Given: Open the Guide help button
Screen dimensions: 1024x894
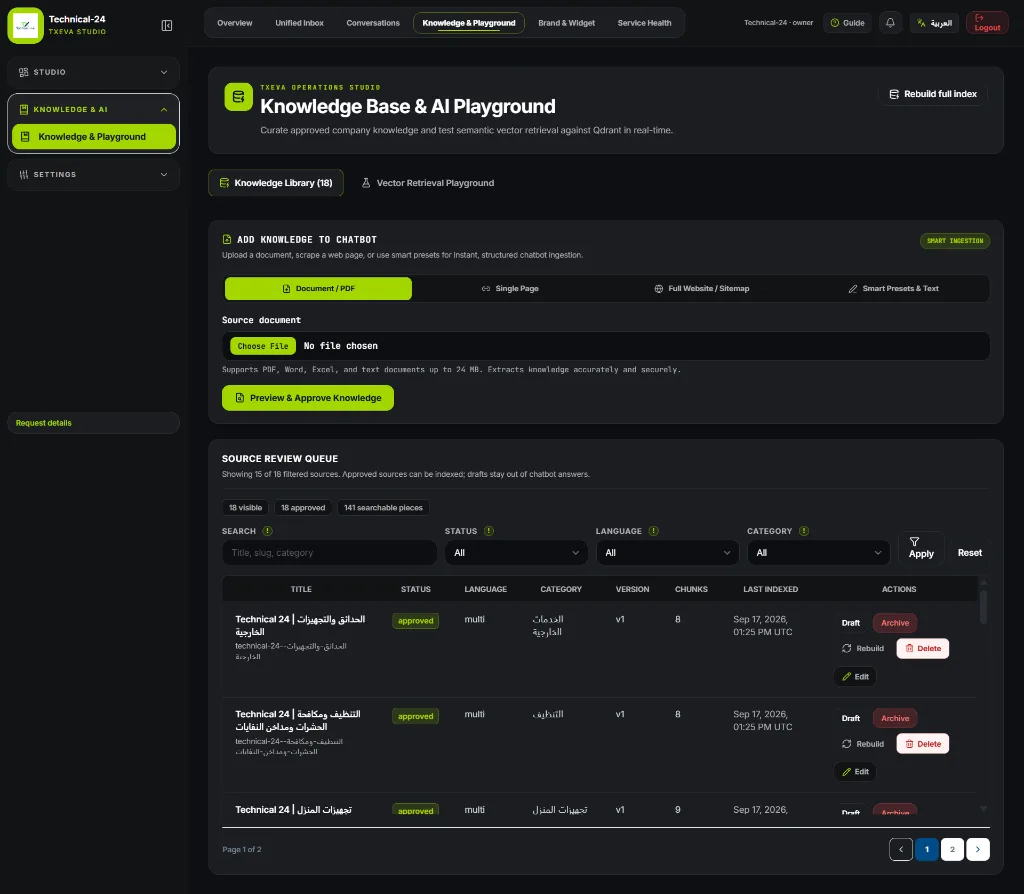Looking at the screenshot, I should coord(847,23).
